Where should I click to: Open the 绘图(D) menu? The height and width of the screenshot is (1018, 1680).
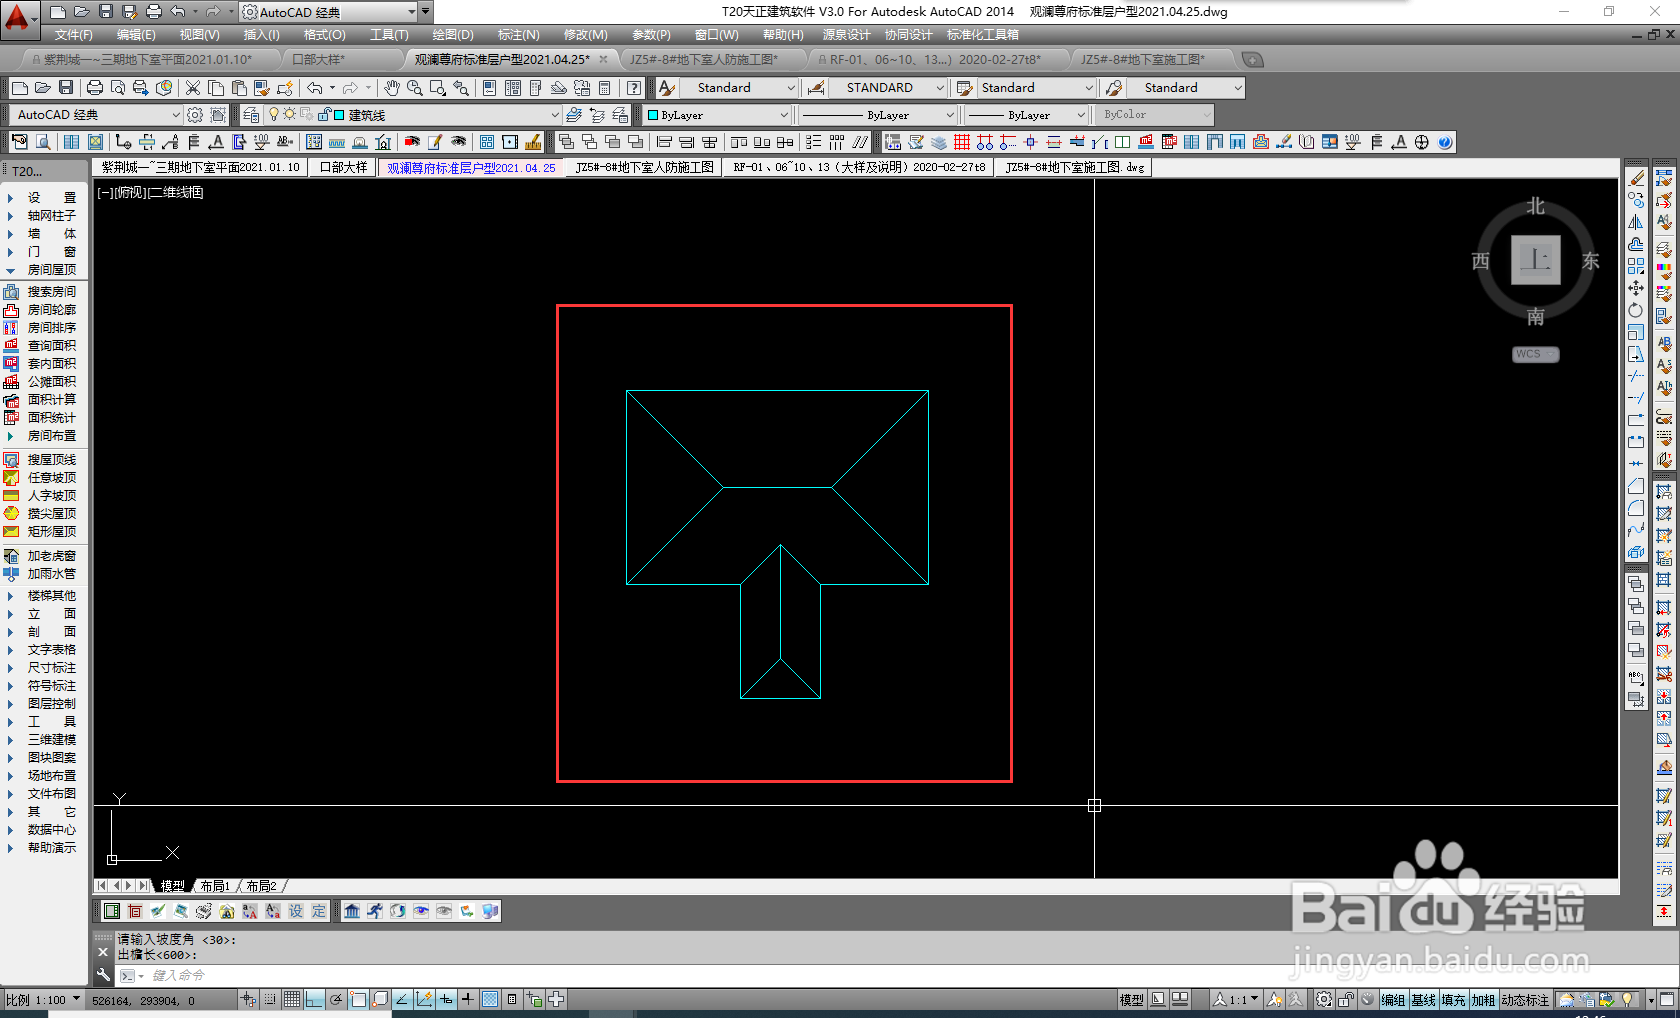pos(453,35)
